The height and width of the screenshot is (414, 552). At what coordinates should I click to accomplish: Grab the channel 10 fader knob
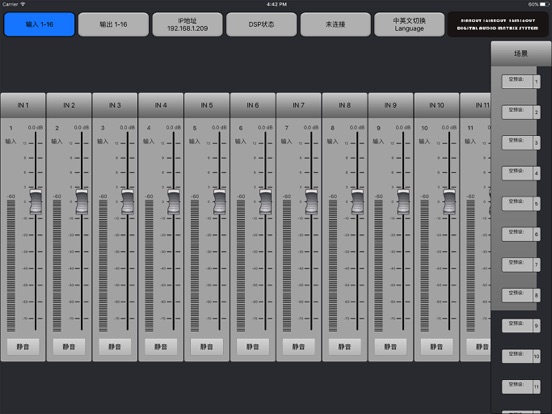click(449, 202)
